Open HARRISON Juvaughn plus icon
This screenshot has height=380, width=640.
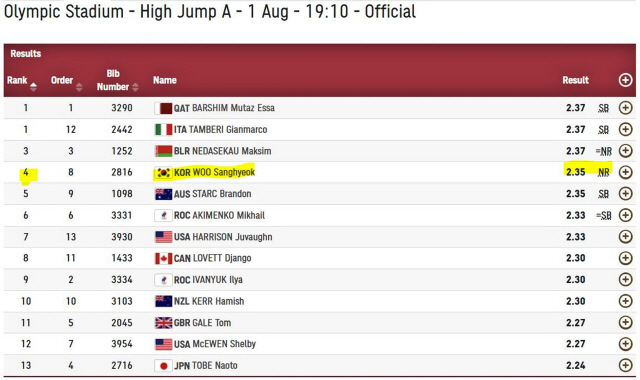coord(625,237)
